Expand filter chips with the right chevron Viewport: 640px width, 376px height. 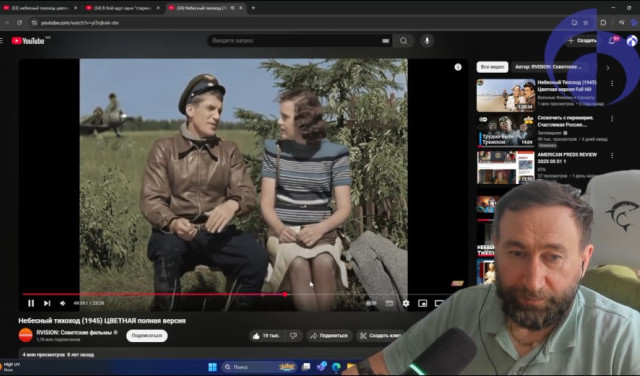point(607,67)
